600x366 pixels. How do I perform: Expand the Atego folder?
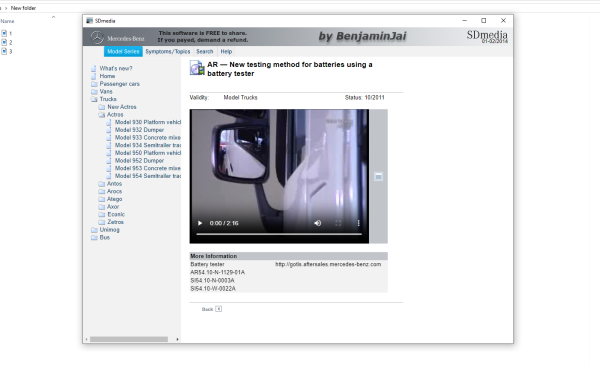pos(114,199)
